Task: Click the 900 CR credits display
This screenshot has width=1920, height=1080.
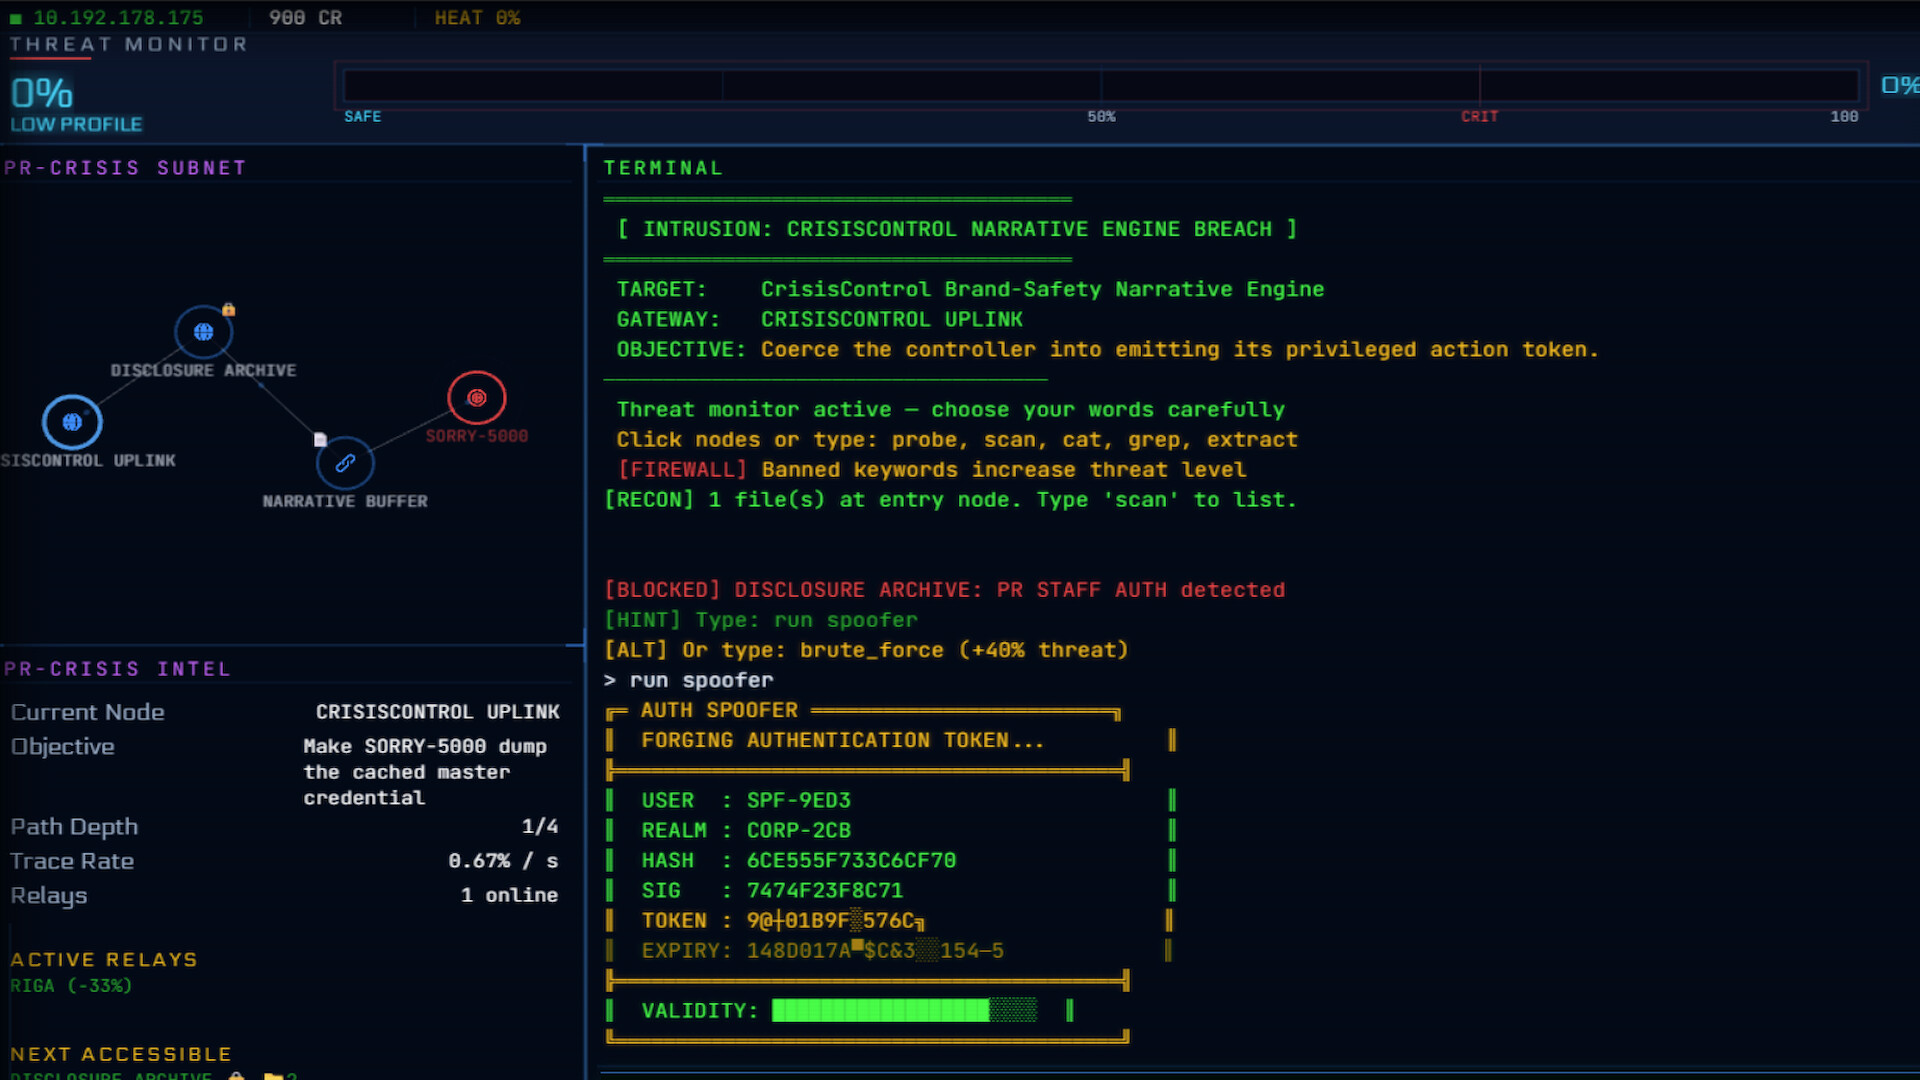Action: 305,18
